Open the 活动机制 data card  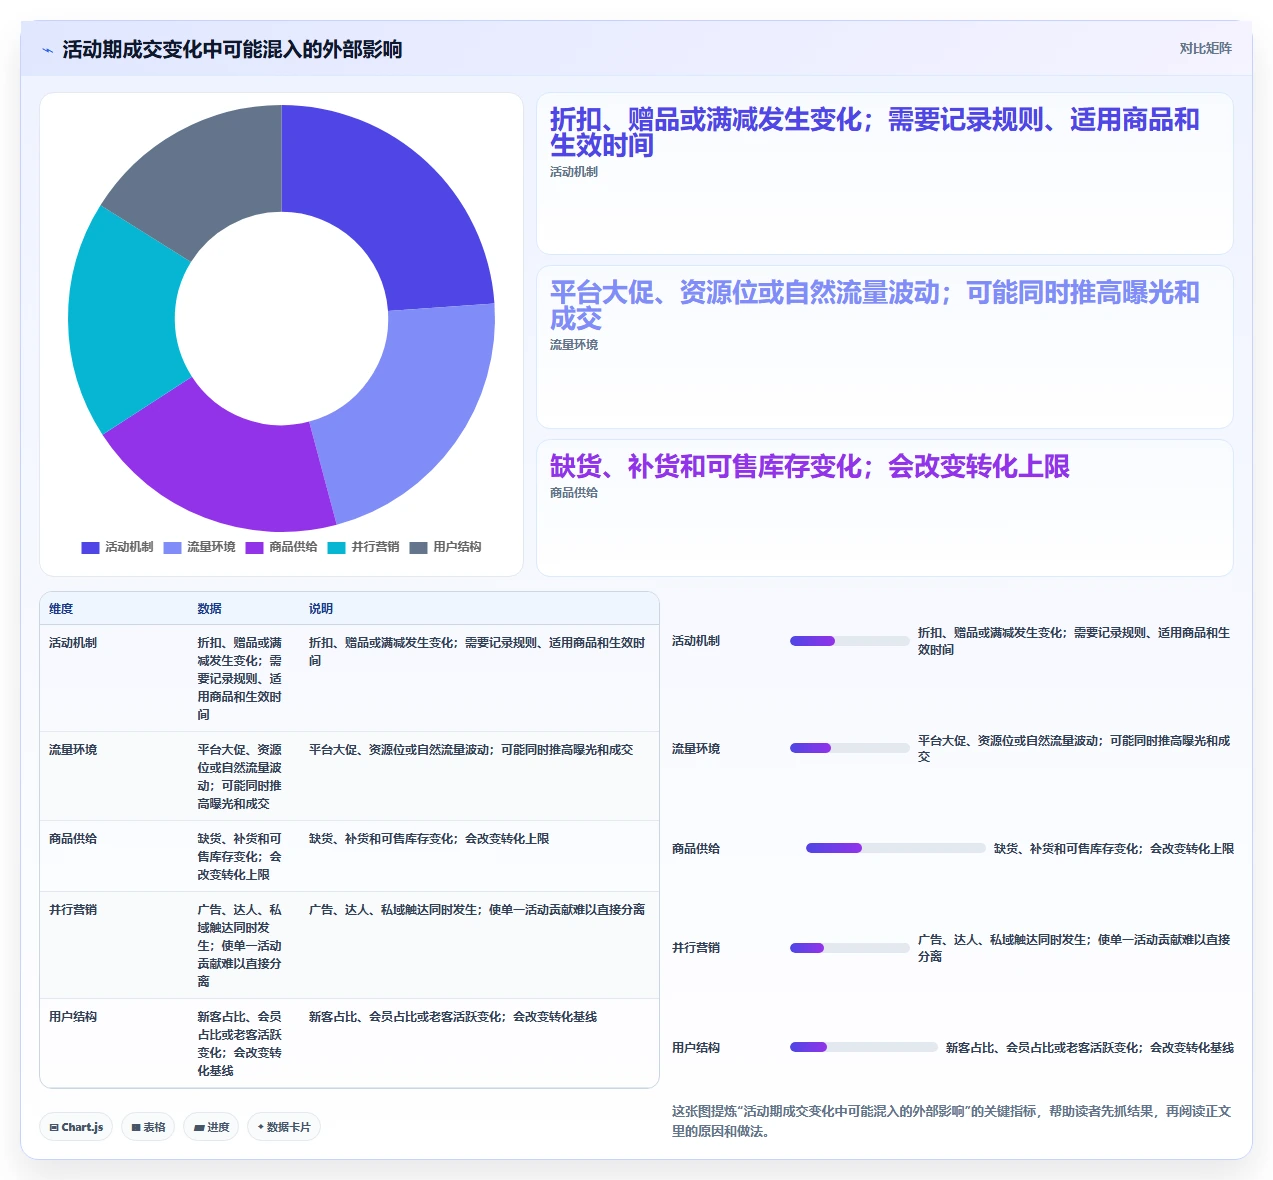click(885, 174)
